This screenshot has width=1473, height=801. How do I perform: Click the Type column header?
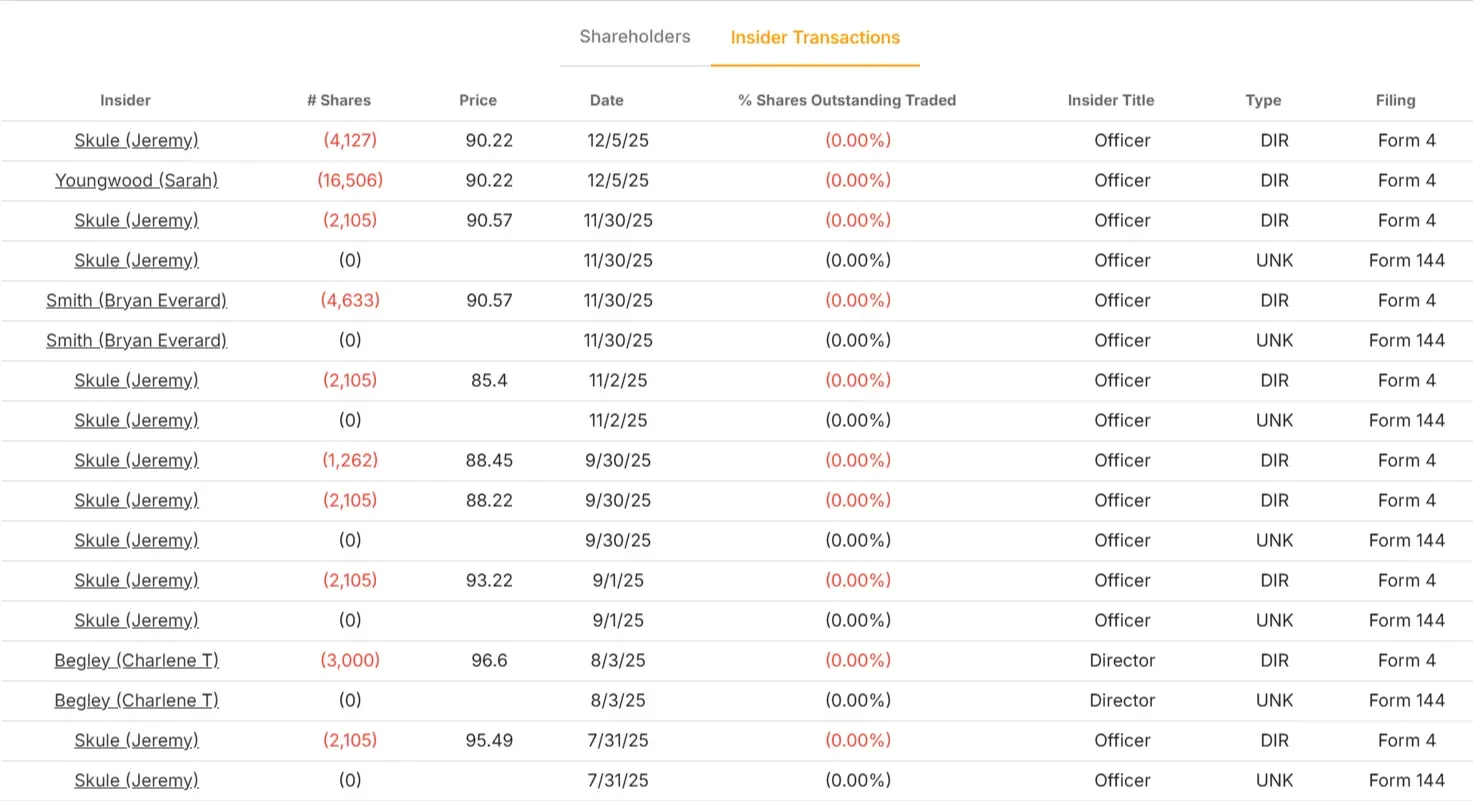click(x=1263, y=100)
